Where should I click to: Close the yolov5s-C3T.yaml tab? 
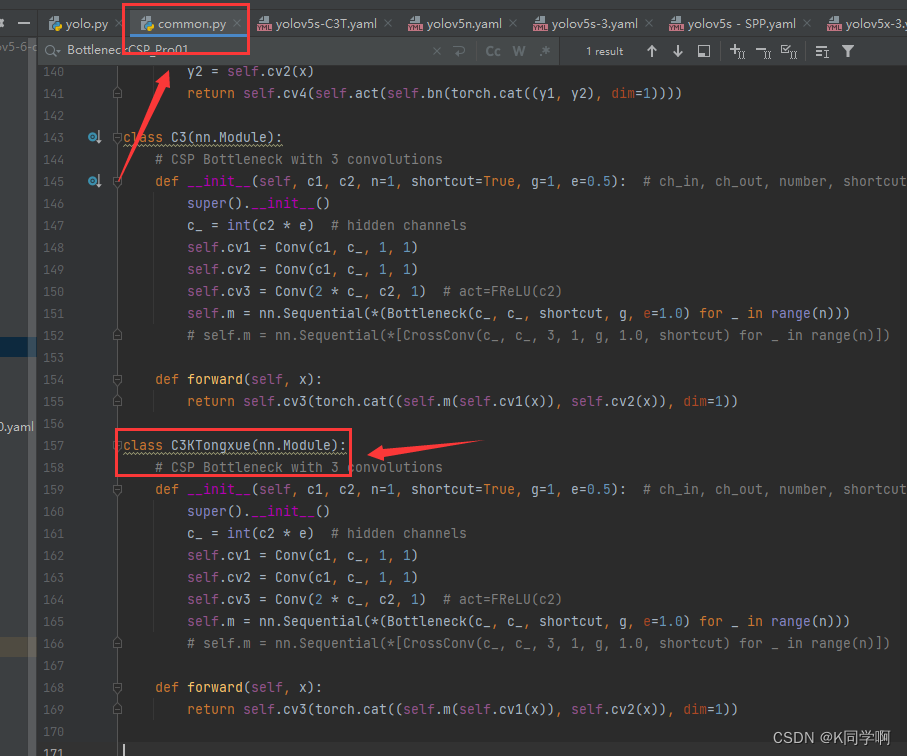pos(388,23)
